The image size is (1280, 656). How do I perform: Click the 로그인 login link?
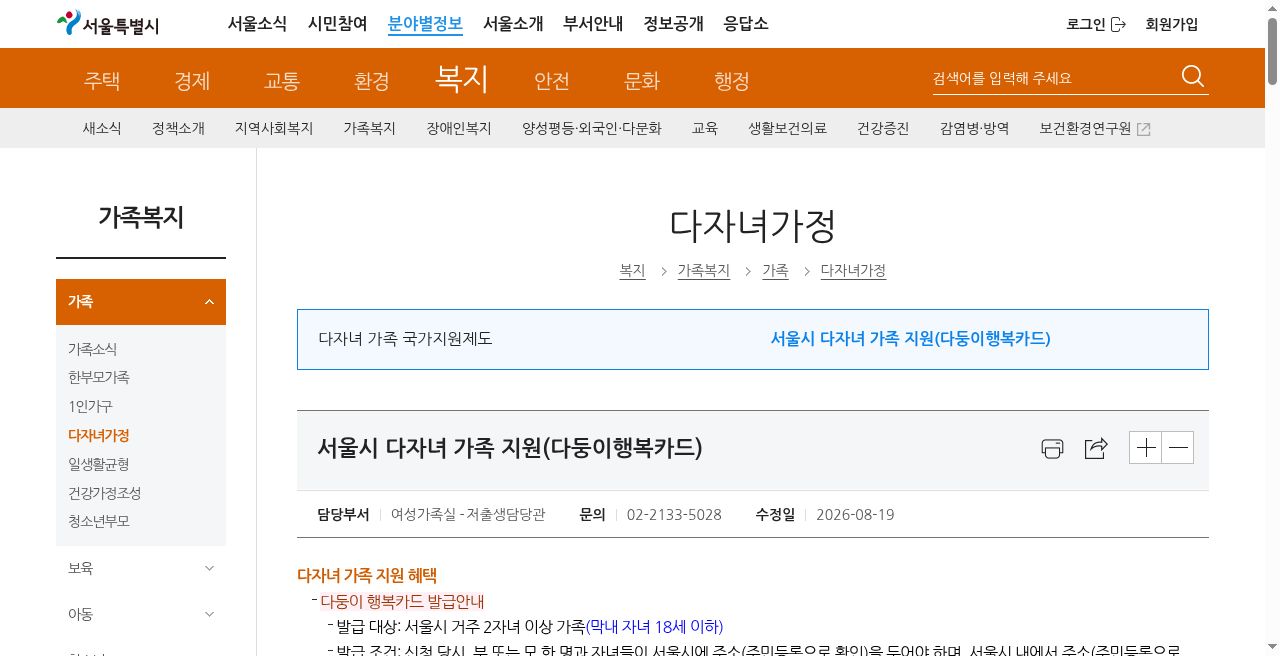[x=1096, y=24]
